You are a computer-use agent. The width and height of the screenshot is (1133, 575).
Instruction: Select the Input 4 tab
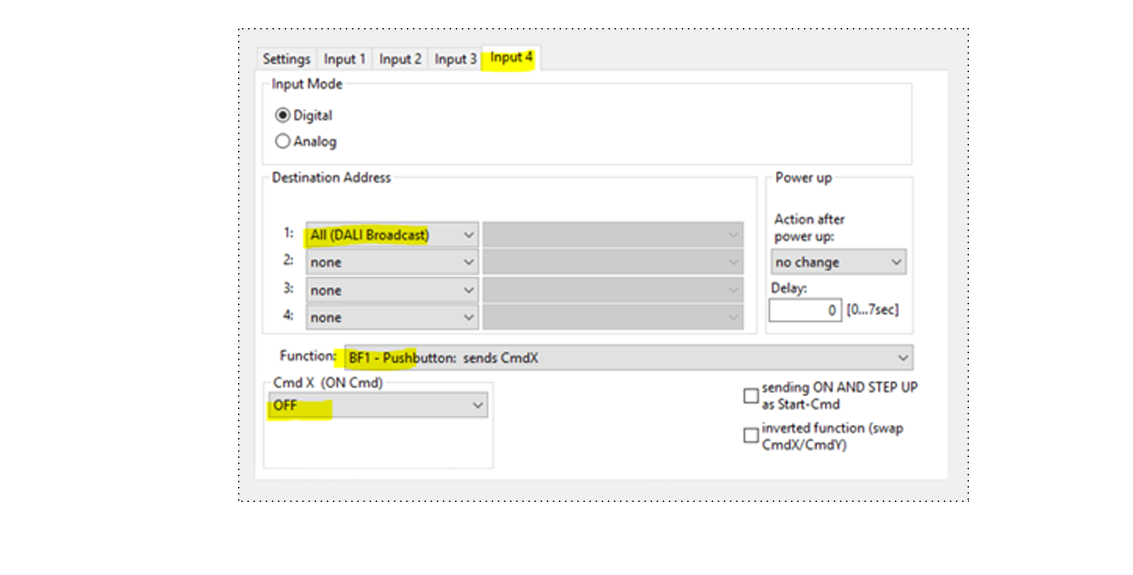[x=511, y=58]
